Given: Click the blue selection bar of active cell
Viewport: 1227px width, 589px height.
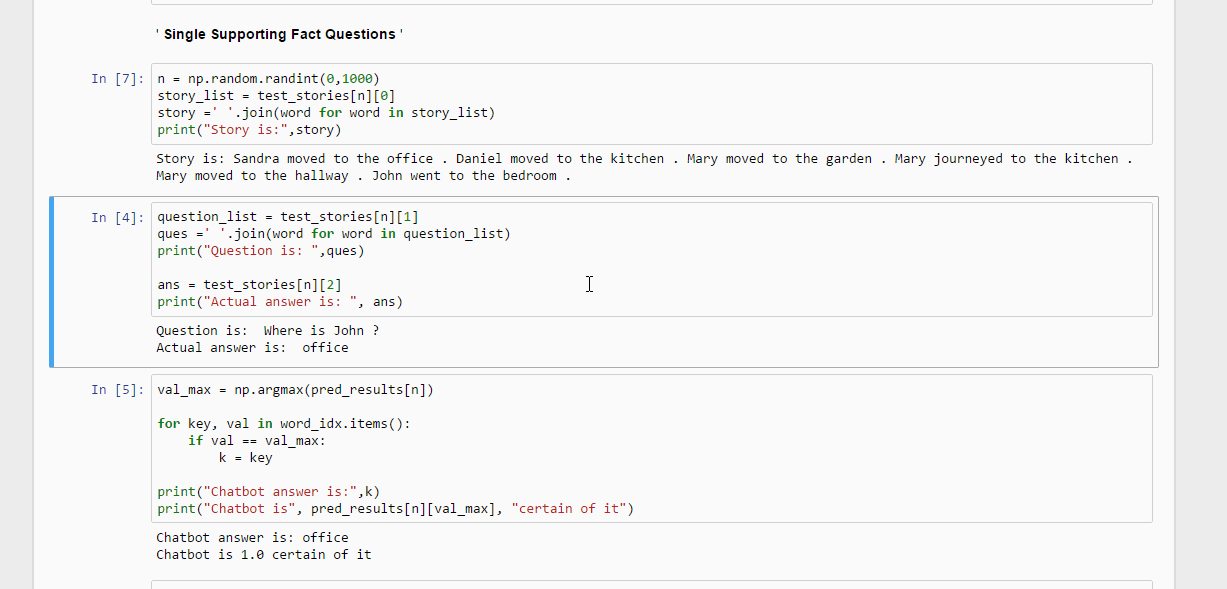Looking at the screenshot, I should tap(53, 282).
